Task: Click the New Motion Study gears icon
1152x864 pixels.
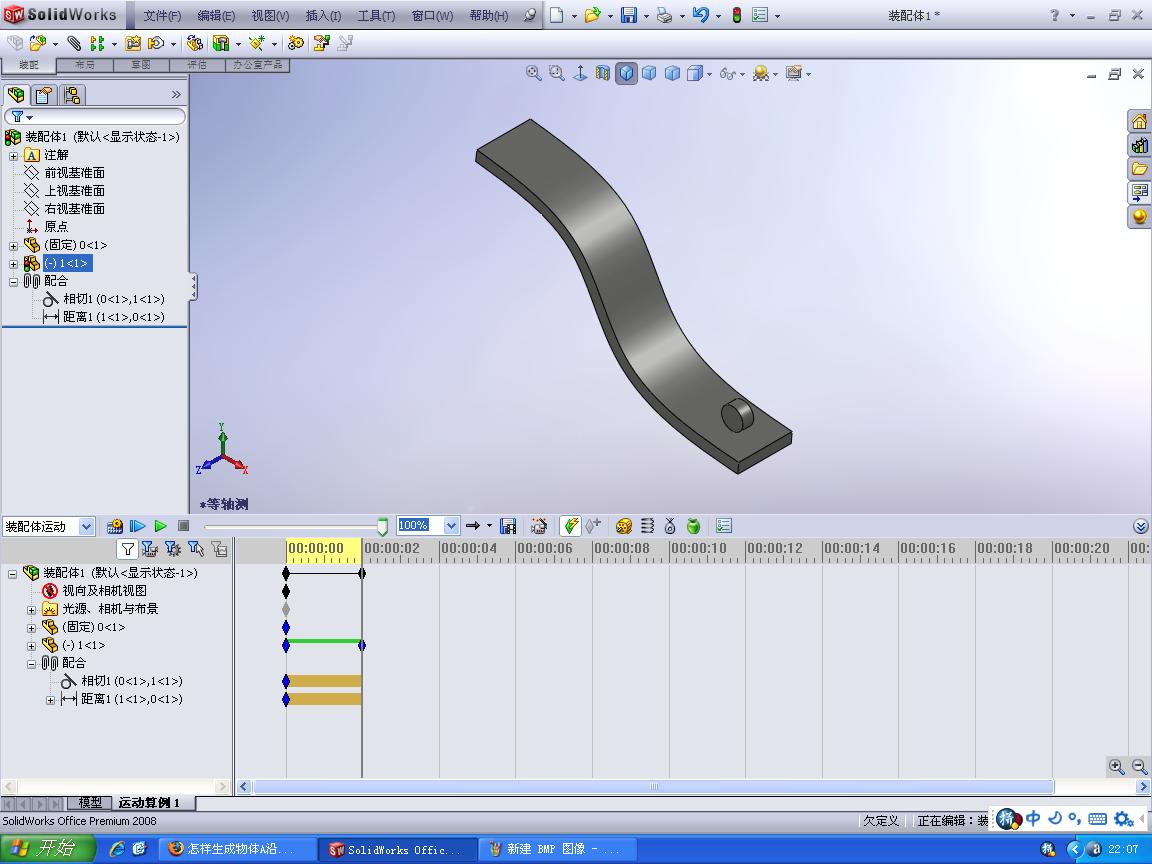Action: [296, 43]
